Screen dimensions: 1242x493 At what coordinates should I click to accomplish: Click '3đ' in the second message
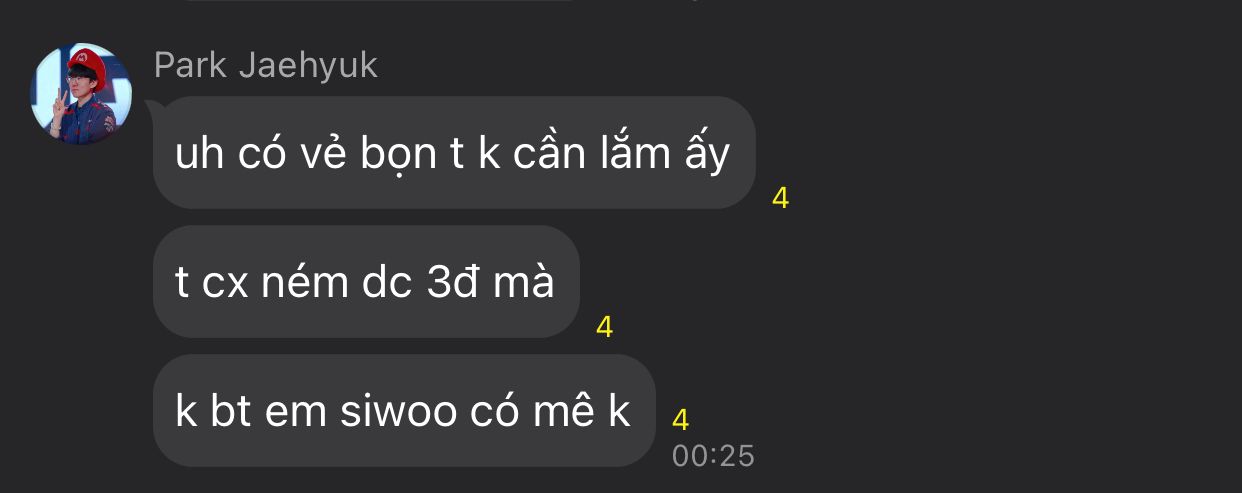(x=448, y=283)
